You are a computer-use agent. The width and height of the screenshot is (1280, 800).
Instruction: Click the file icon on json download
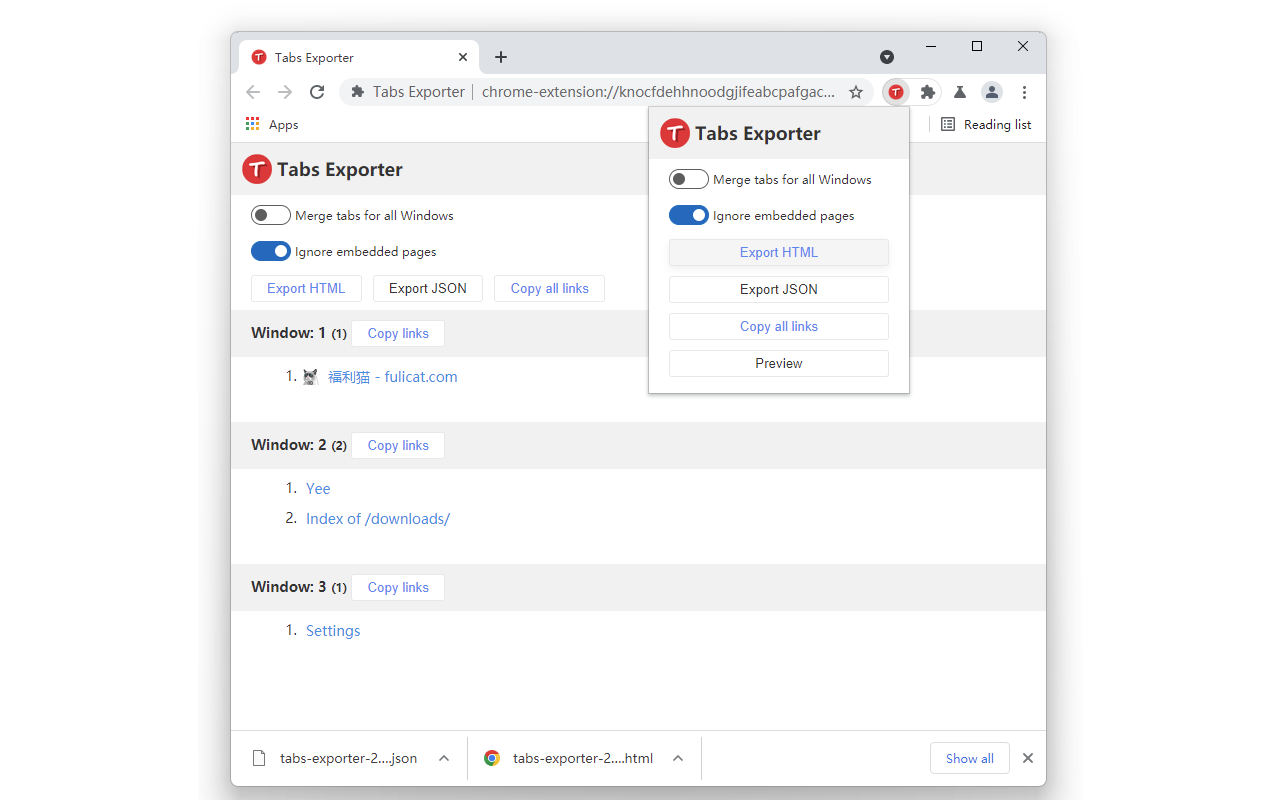(x=259, y=758)
